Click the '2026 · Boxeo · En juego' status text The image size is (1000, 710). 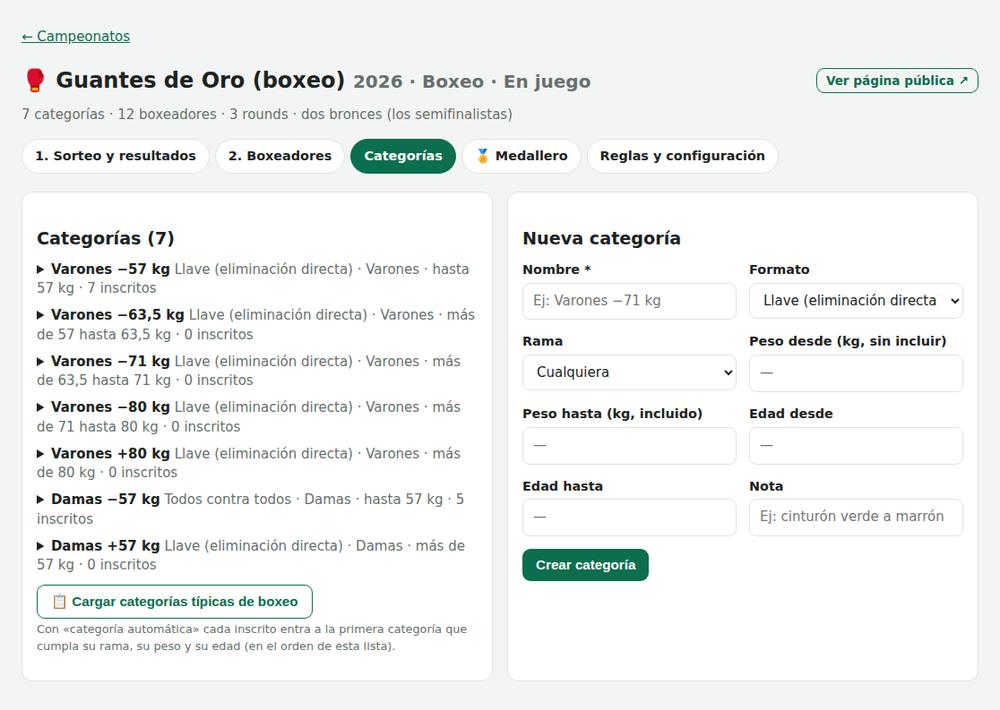coord(472,82)
